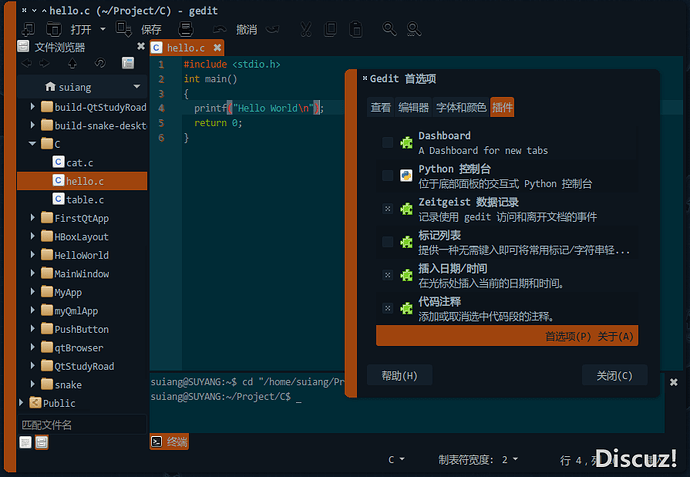Enable the 标记列表 plugin checkbox
The width and height of the screenshot is (690, 477).
pos(387,242)
